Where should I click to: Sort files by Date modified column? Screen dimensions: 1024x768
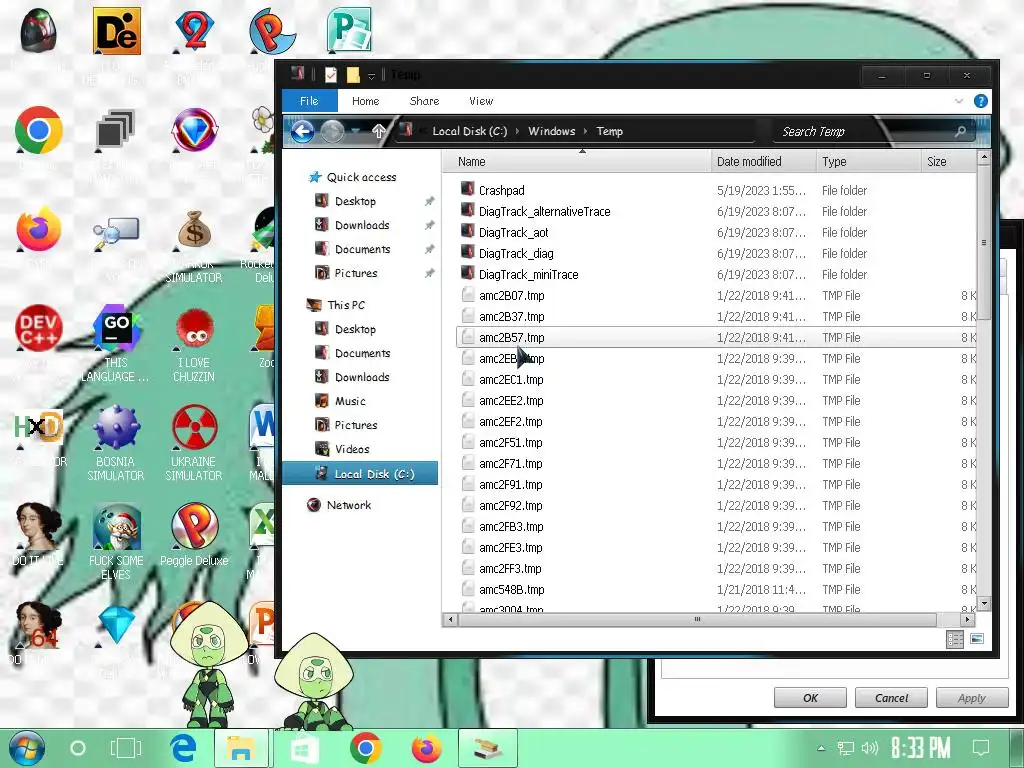763,161
